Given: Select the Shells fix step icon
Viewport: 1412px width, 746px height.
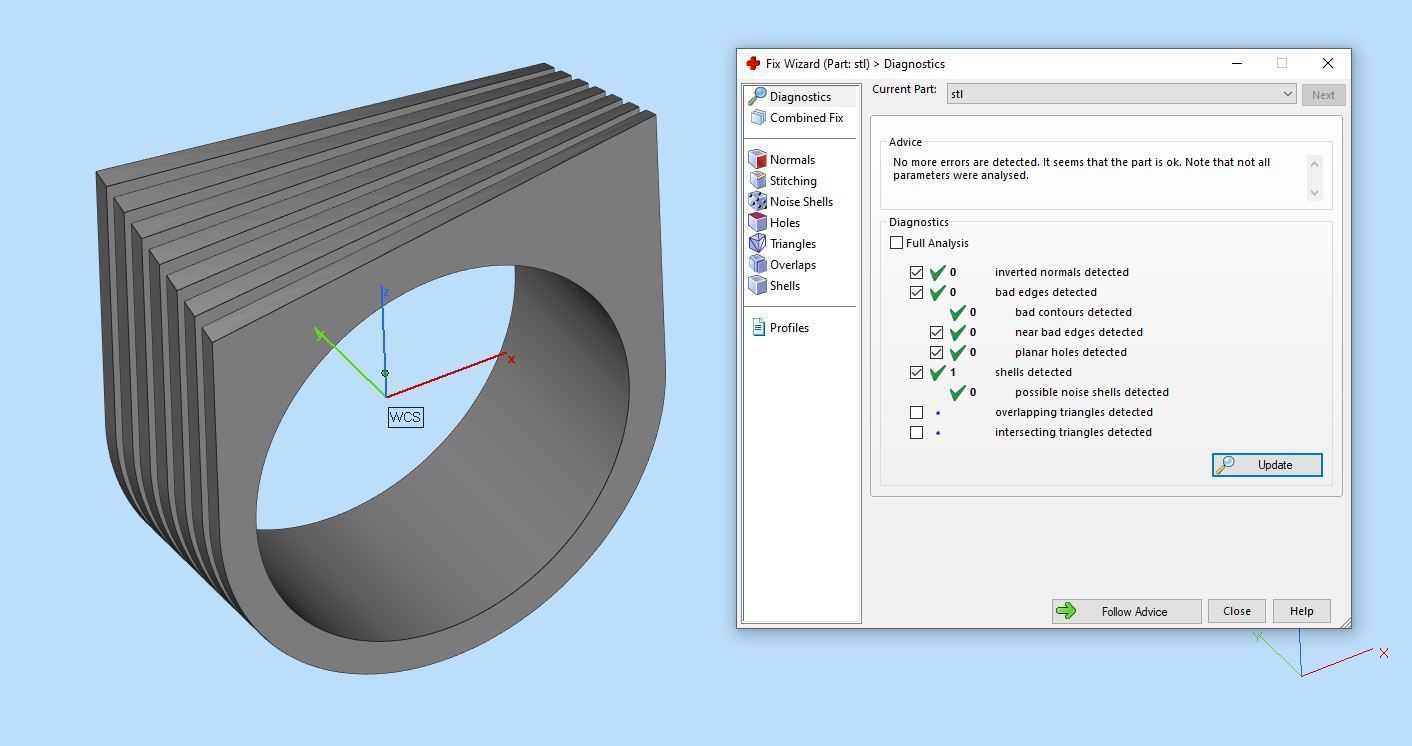Looking at the screenshot, I should 758,285.
